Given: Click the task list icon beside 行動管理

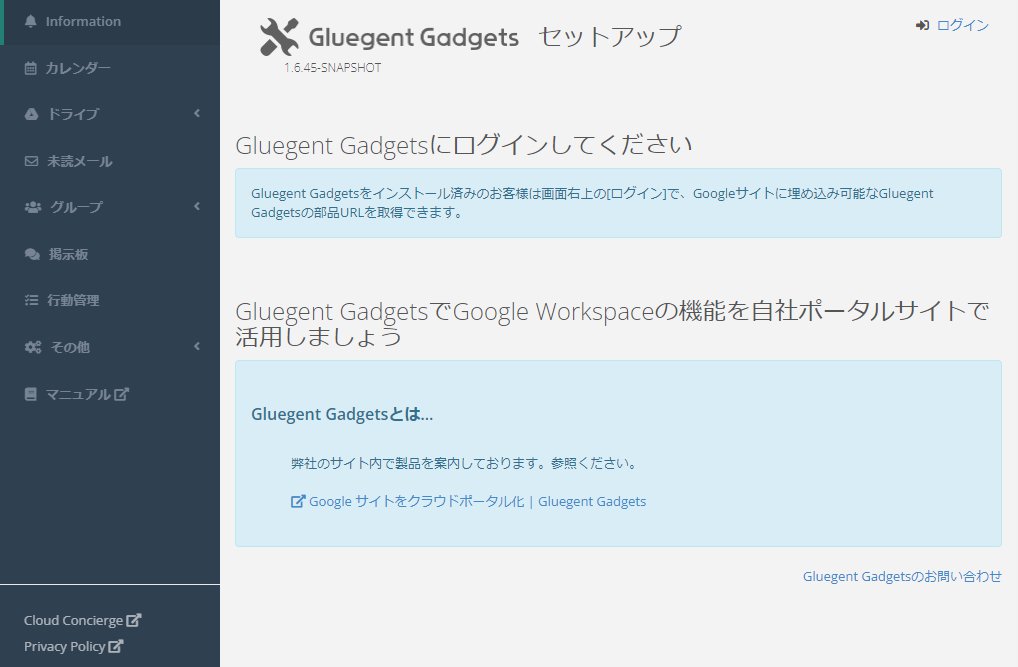Looking at the screenshot, I should tap(31, 300).
